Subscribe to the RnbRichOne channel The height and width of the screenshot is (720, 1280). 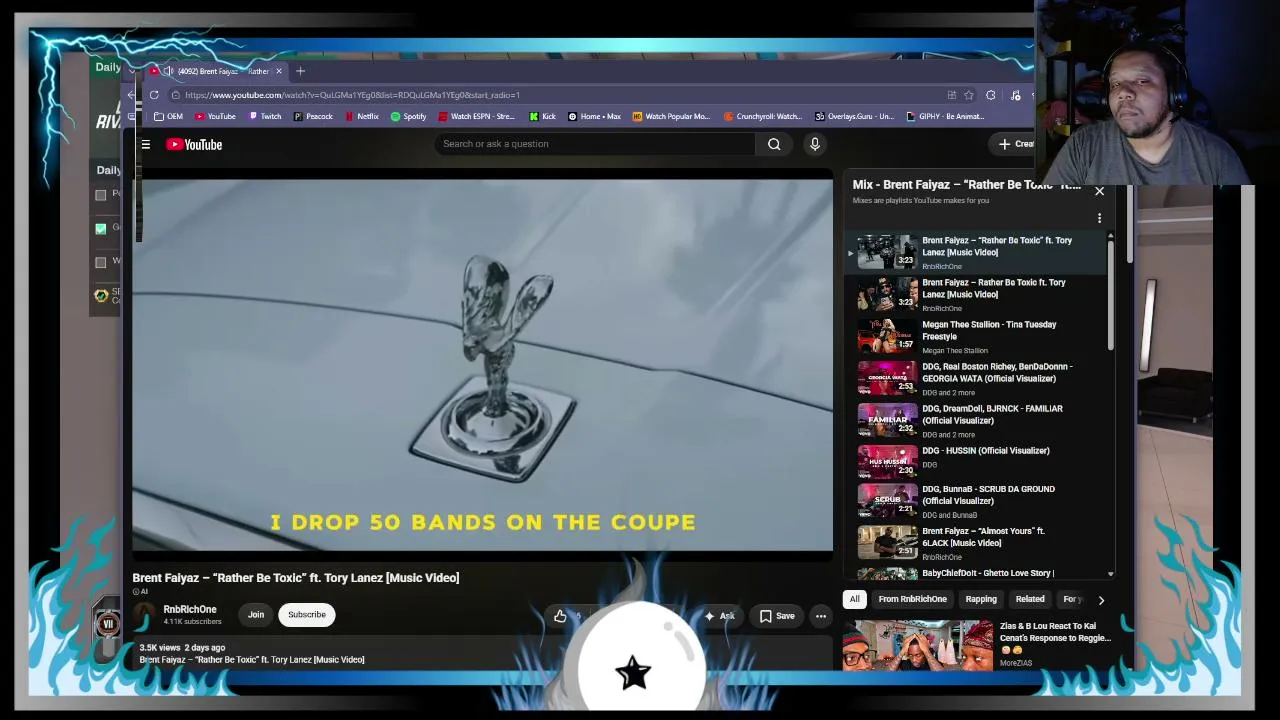tap(307, 615)
